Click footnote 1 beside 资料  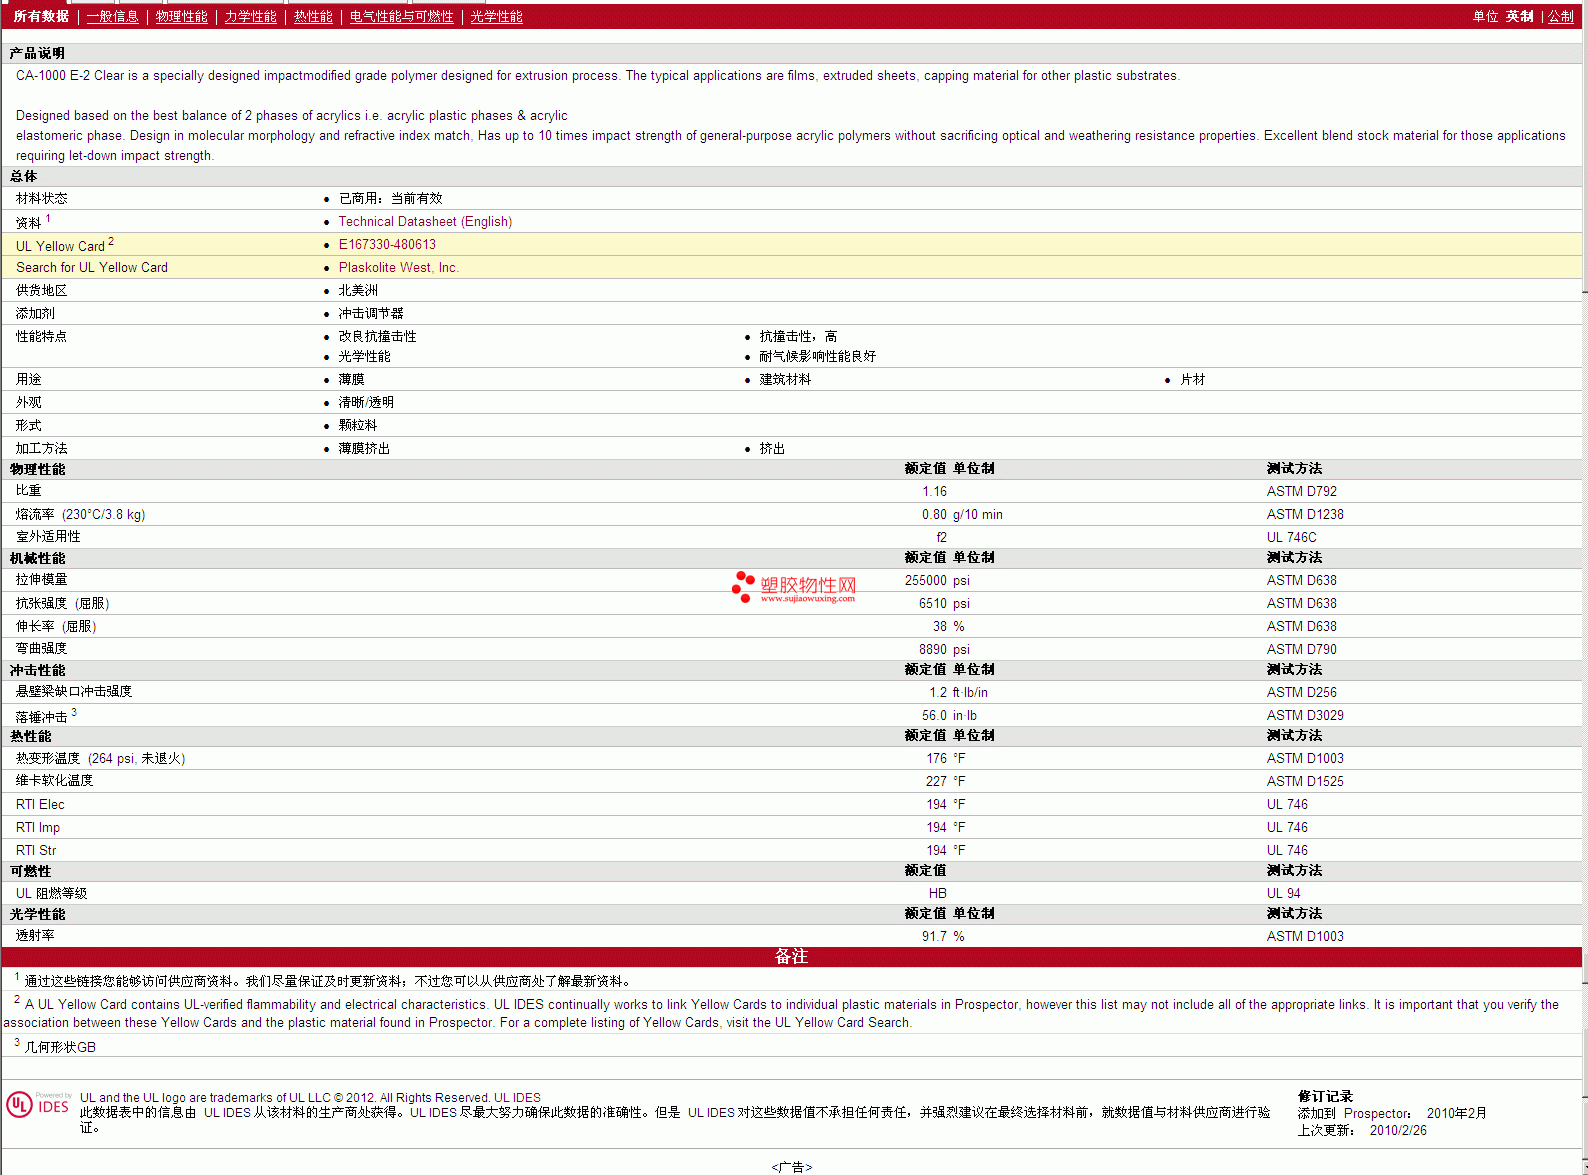48,218
